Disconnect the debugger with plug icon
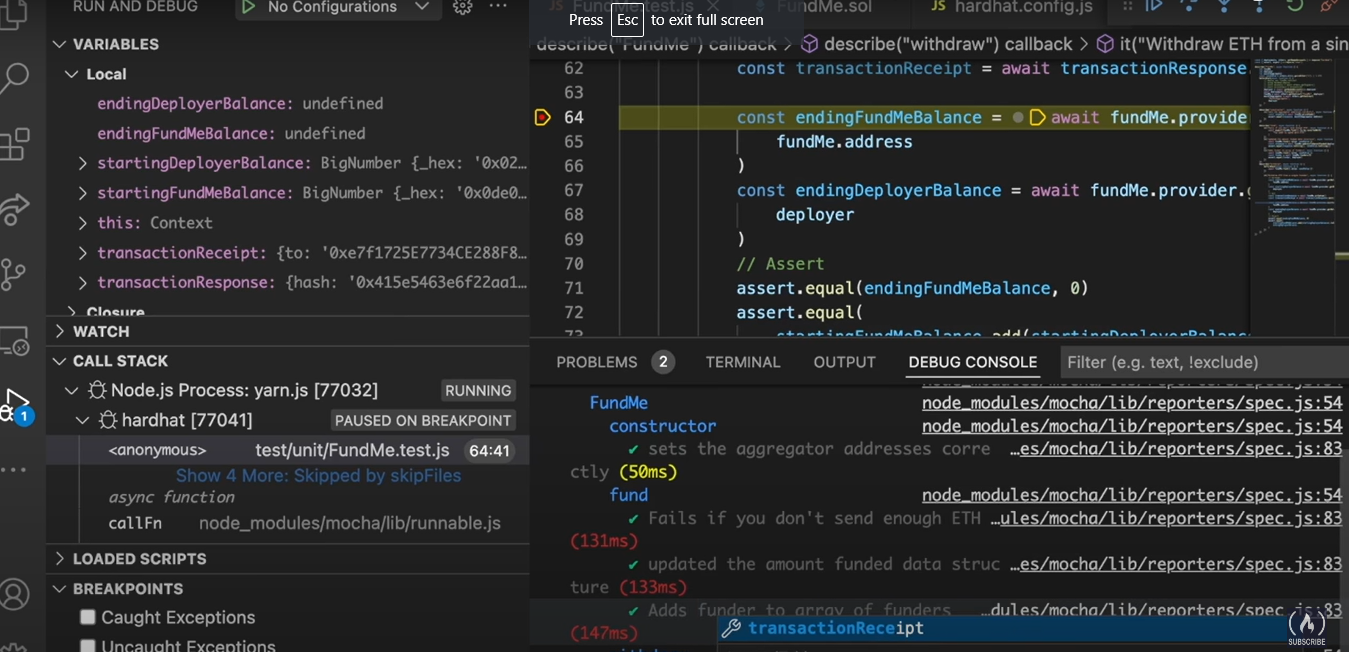The width and height of the screenshot is (1349, 652). pos(1329,6)
